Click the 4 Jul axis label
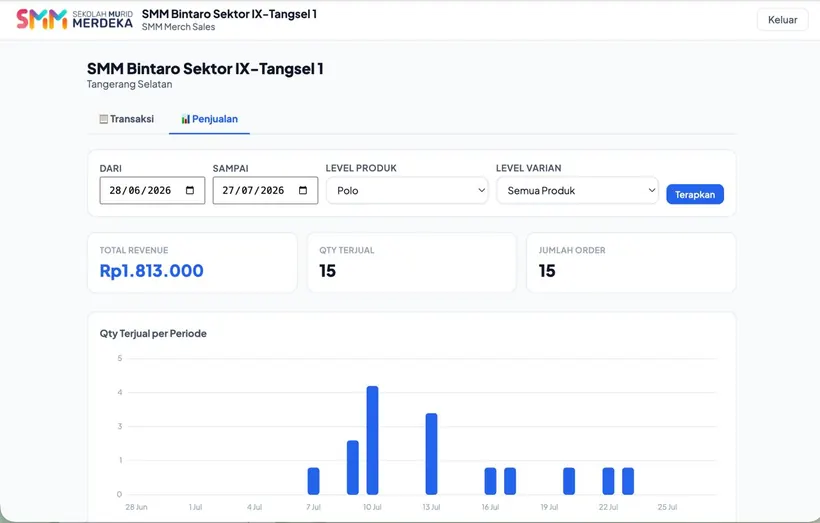Viewport: 820px width, 523px height. coord(255,507)
